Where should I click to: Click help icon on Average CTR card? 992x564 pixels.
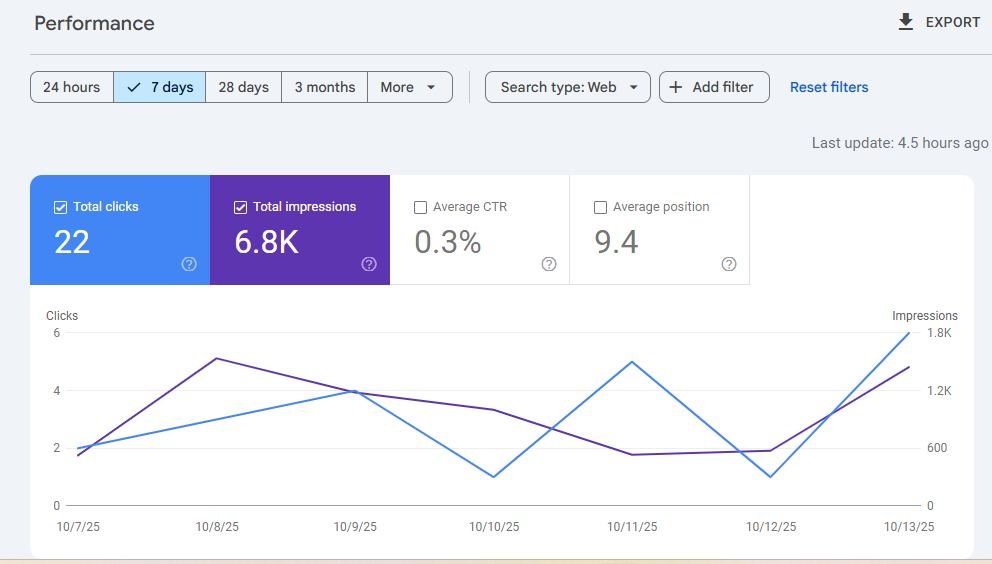click(549, 264)
